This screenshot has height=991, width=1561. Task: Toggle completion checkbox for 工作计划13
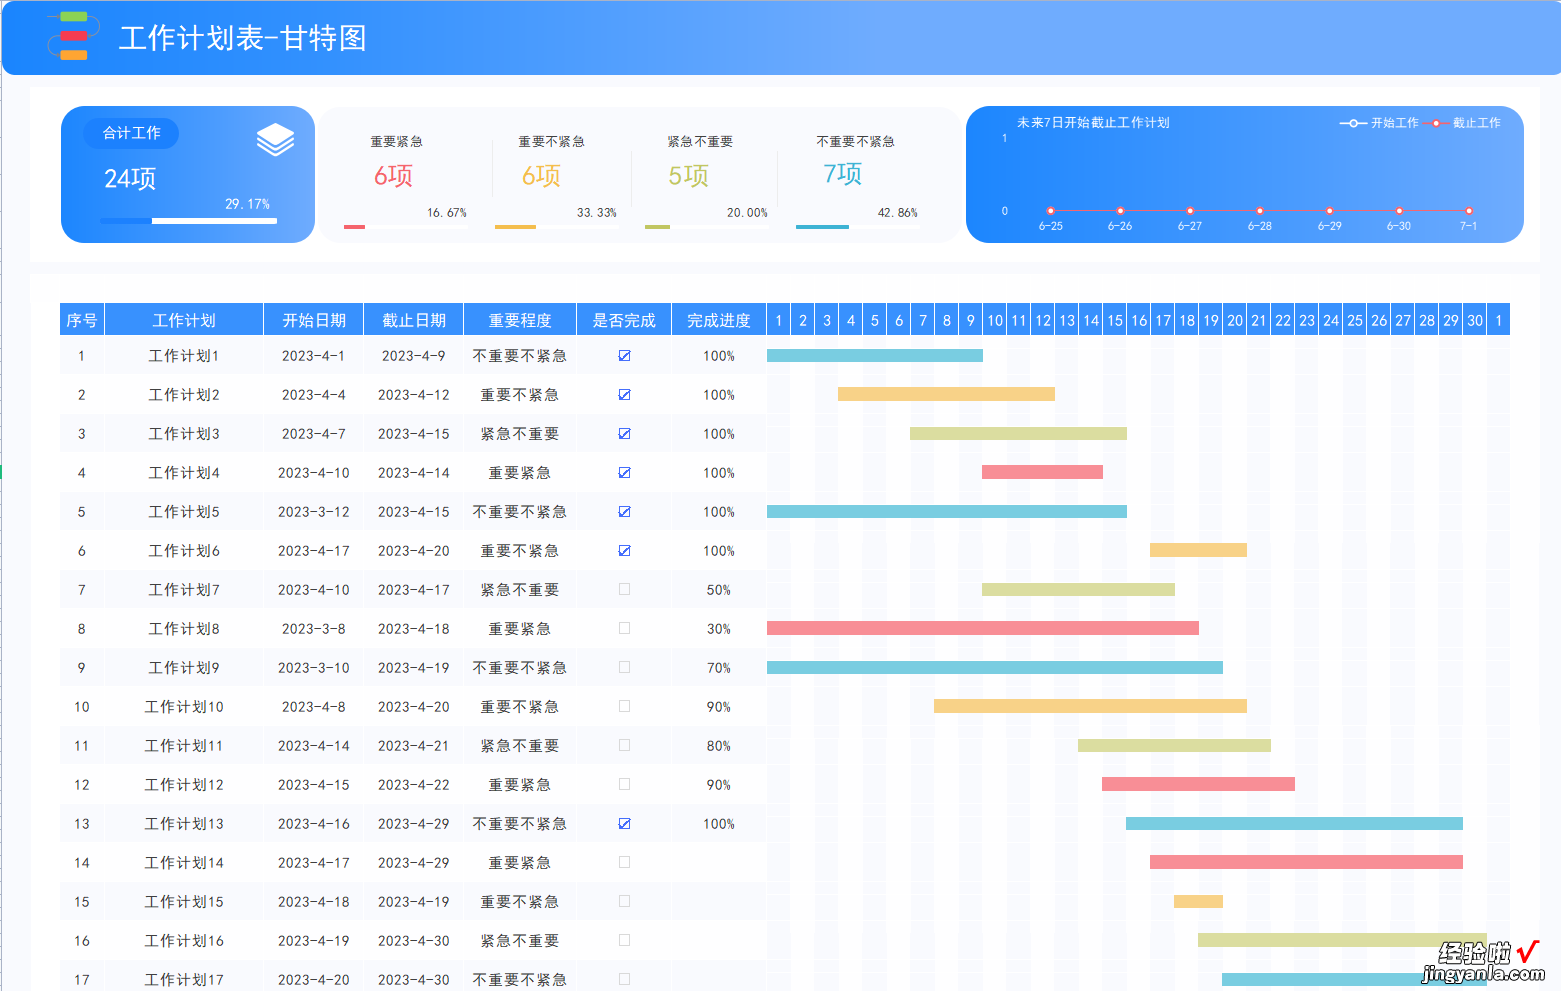(624, 824)
